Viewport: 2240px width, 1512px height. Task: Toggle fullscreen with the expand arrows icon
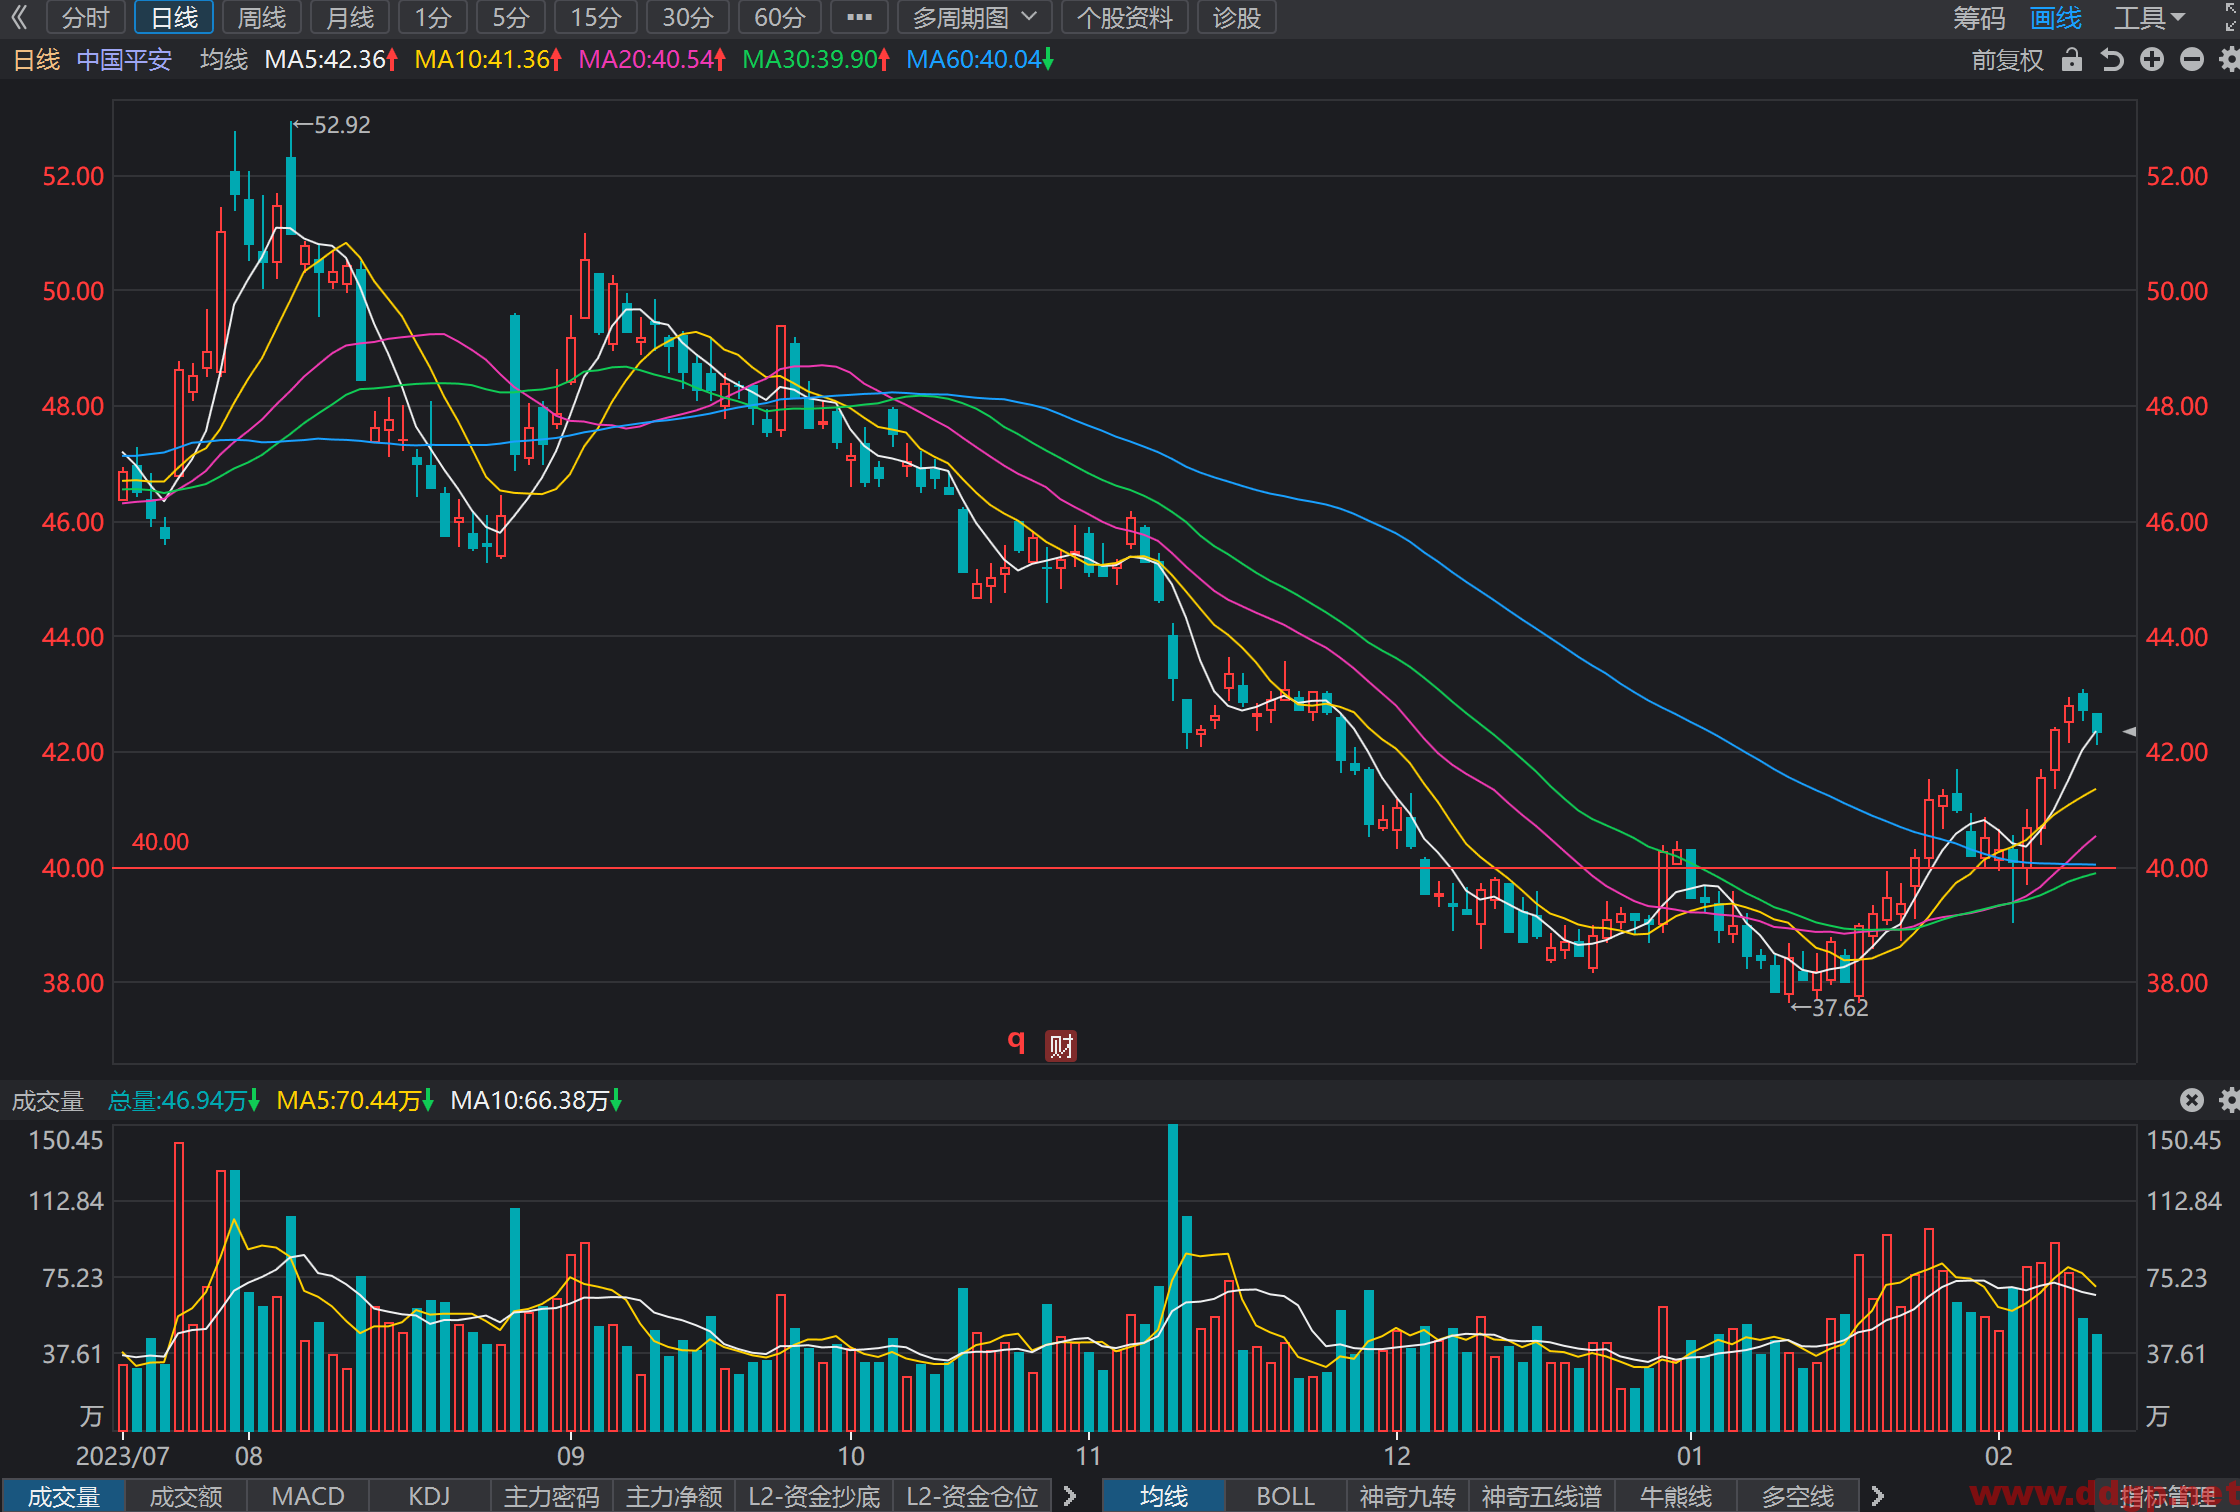pos(2231,17)
